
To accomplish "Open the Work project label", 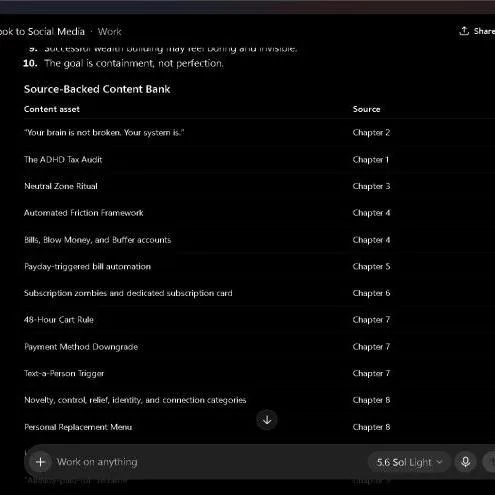I will tap(110, 32).
